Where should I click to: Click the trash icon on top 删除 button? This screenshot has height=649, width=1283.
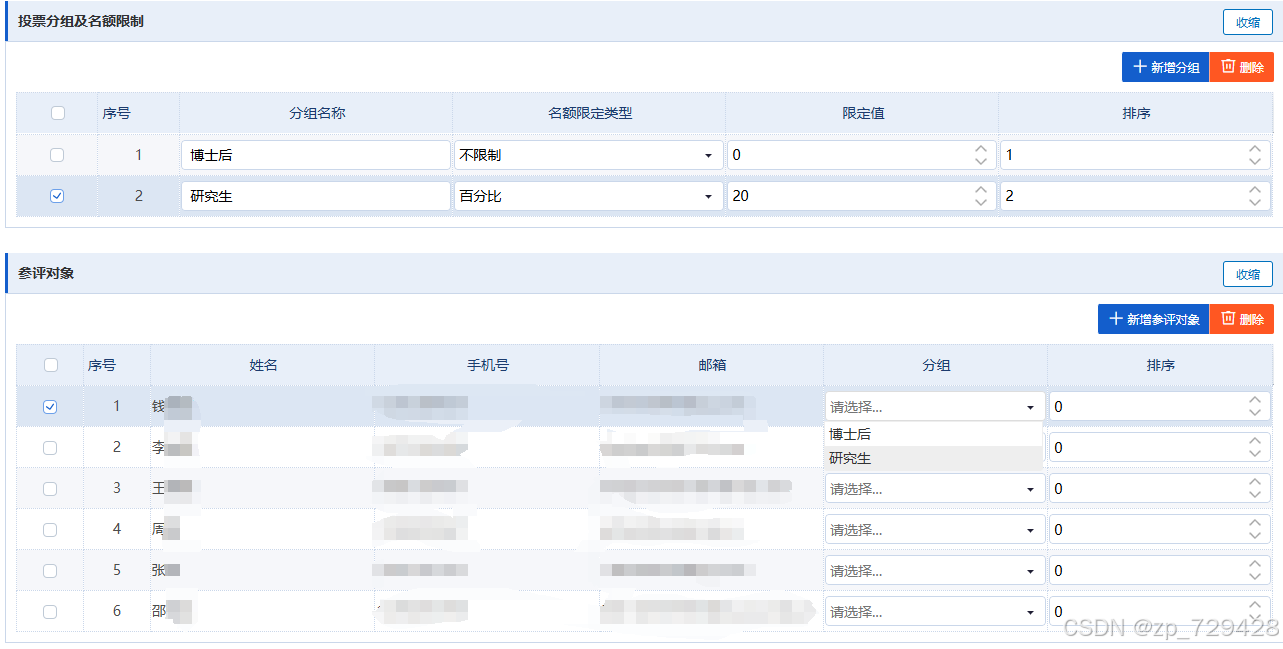(x=1224, y=66)
